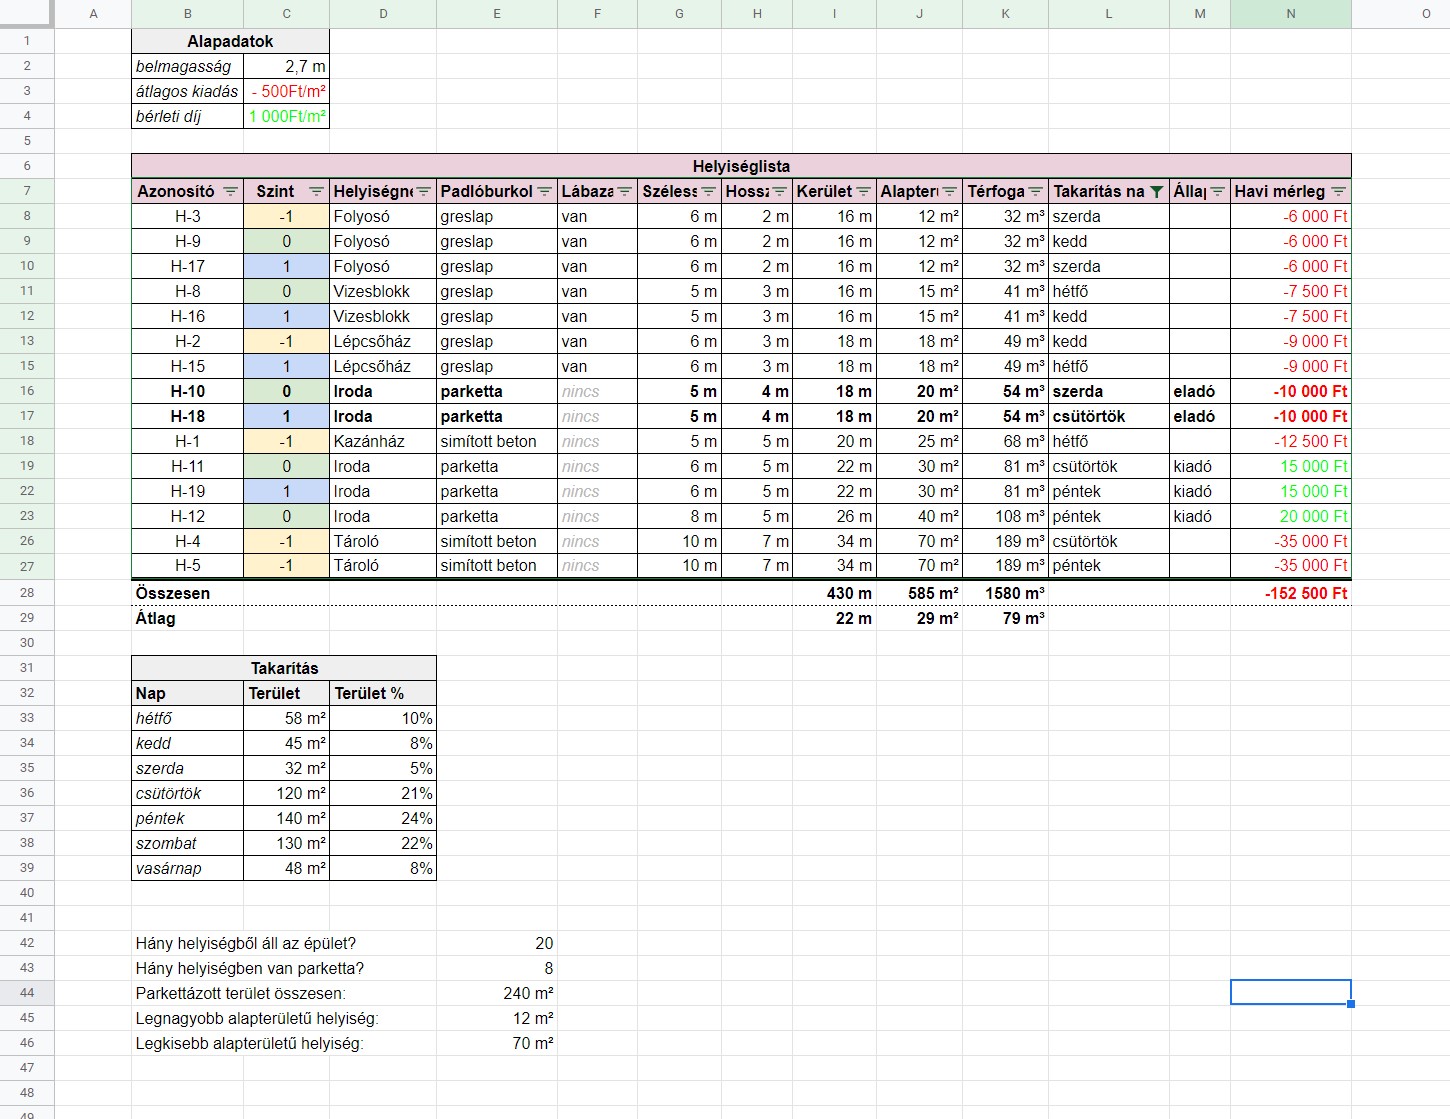This screenshot has height=1119, width=1450.
Task: Open the Helyiségnév column filter icon
Action: pyautogui.click(x=423, y=191)
